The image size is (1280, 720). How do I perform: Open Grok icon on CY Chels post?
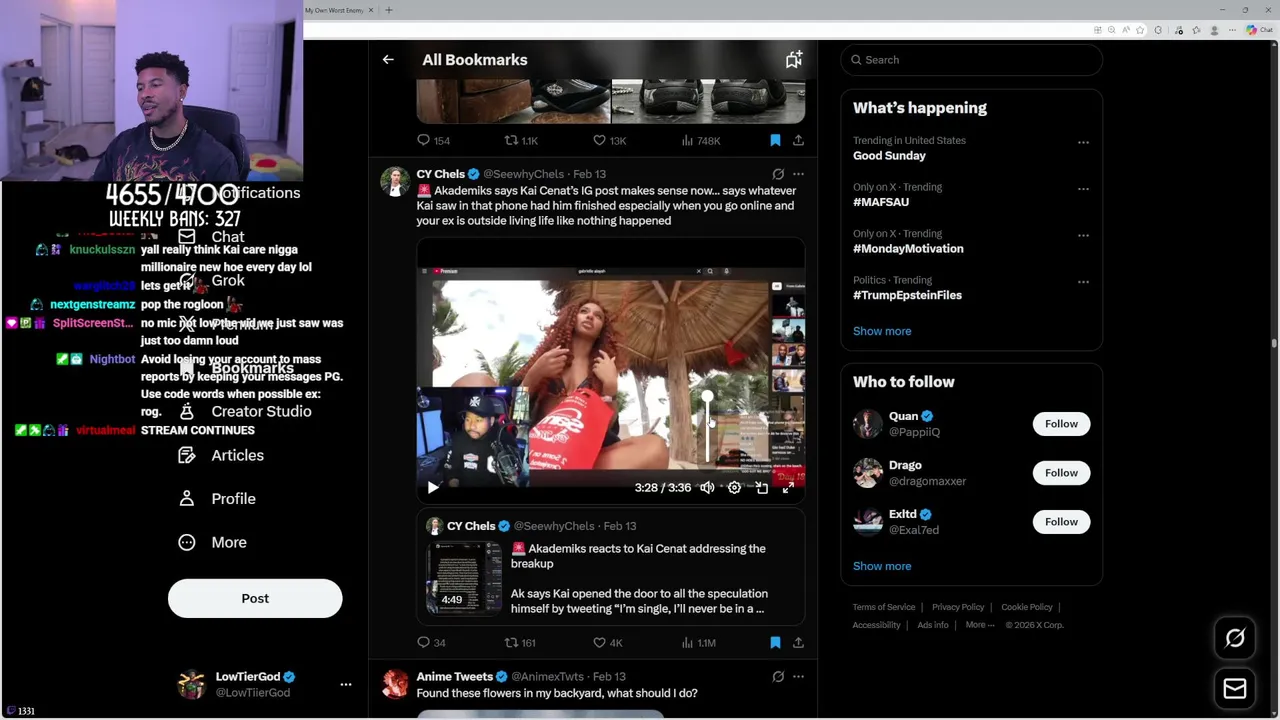[778, 174]
